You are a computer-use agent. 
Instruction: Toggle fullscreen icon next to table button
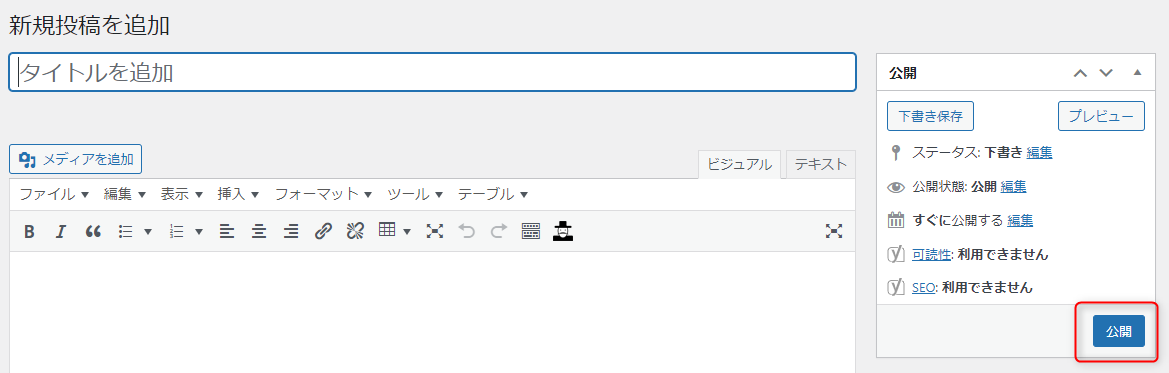[x=435, y=232]
